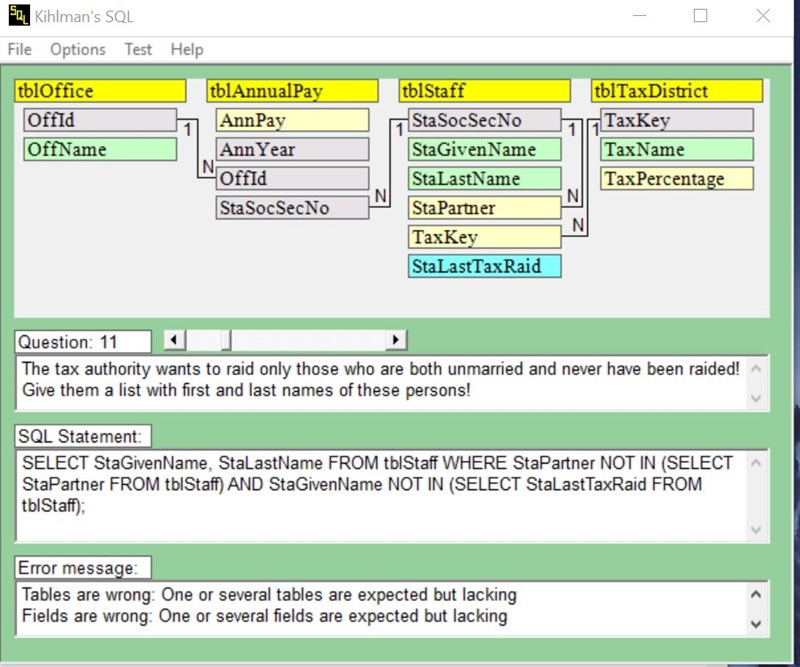Open the Test menu
The height and width of the screenshot is (667, 800).
pyautogui.click(x=138, y=49)
